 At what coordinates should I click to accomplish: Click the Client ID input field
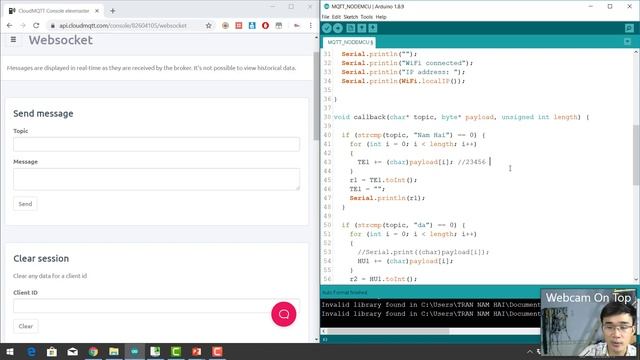[x=156, y=306]
